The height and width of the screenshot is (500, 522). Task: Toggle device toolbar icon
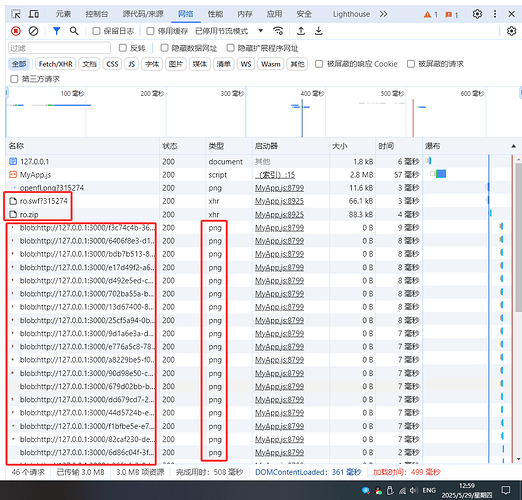click(34, 14)
